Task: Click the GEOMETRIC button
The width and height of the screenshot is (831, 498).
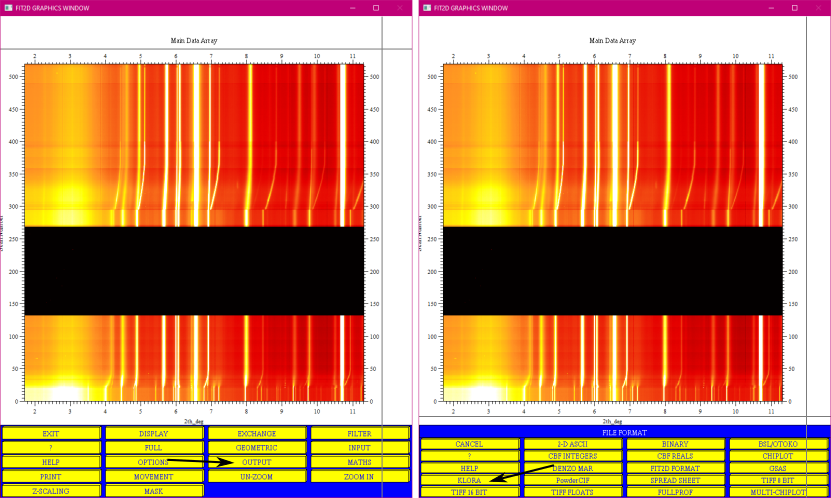Action: pyautogui.click(x=257, y=448)
